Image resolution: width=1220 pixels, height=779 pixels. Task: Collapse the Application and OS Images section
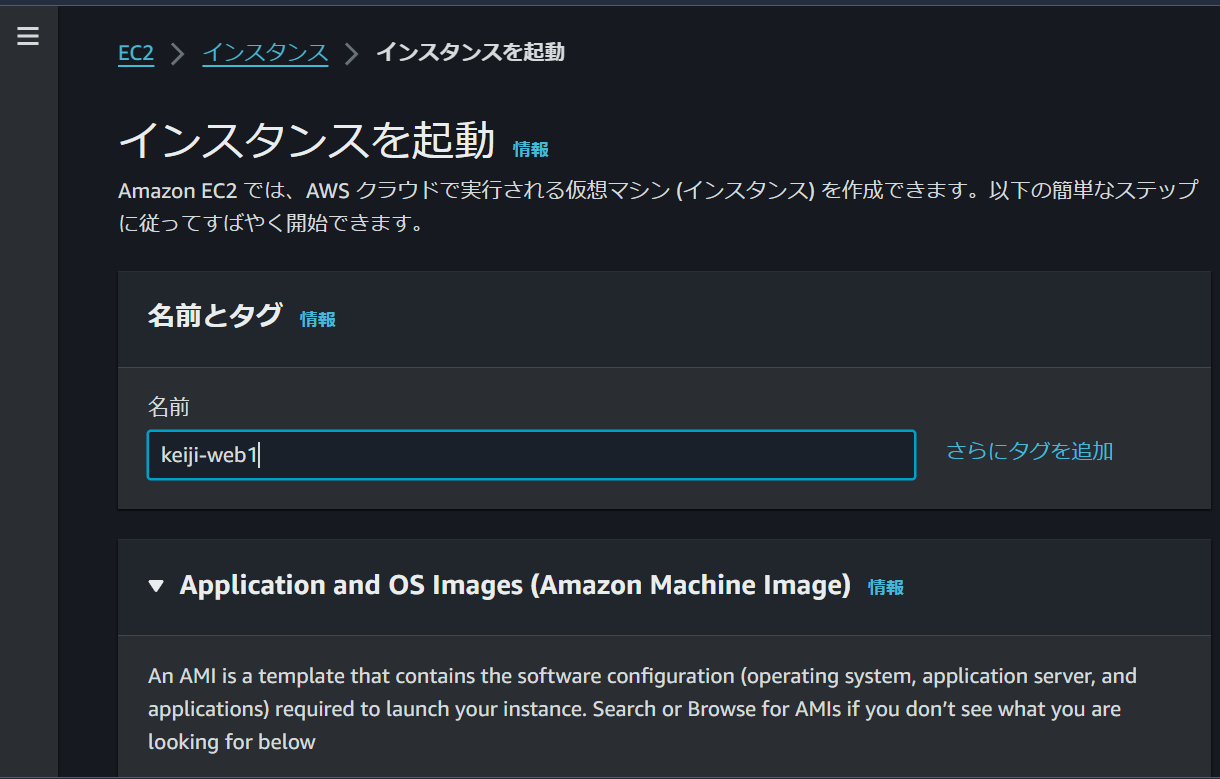click(x=156, y=586)
